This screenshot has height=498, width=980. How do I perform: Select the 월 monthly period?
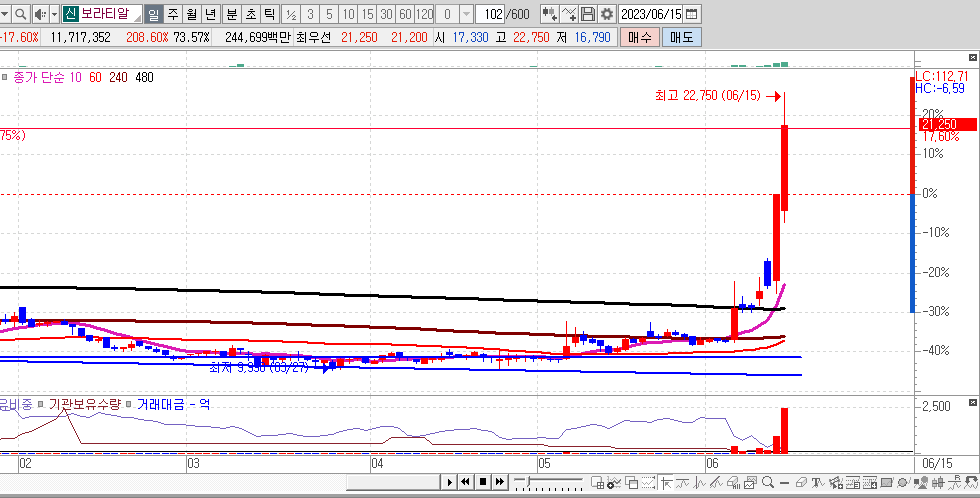[191, 14]
